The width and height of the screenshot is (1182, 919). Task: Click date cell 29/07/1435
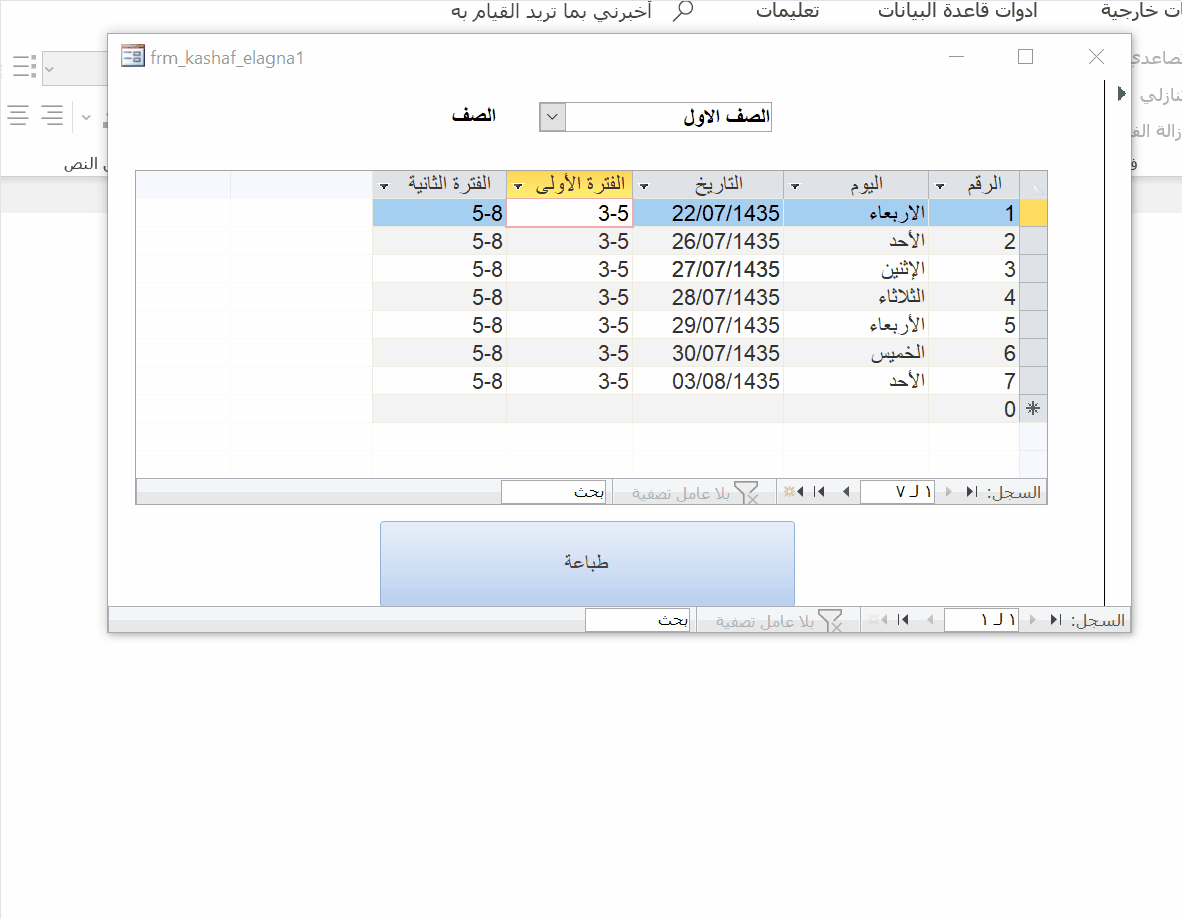[x=708, y=325]
